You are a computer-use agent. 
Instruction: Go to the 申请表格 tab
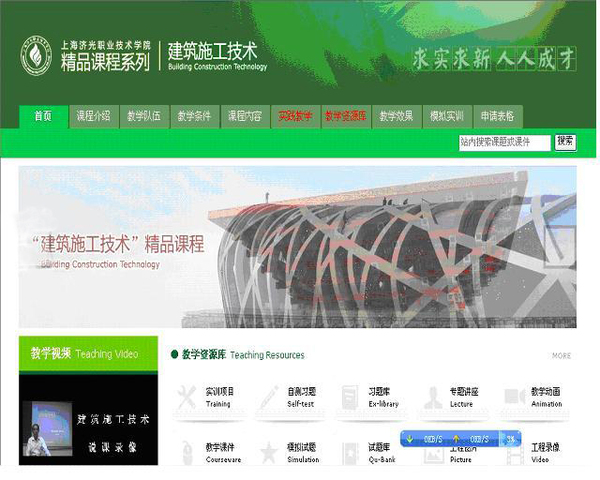[497, 116]
